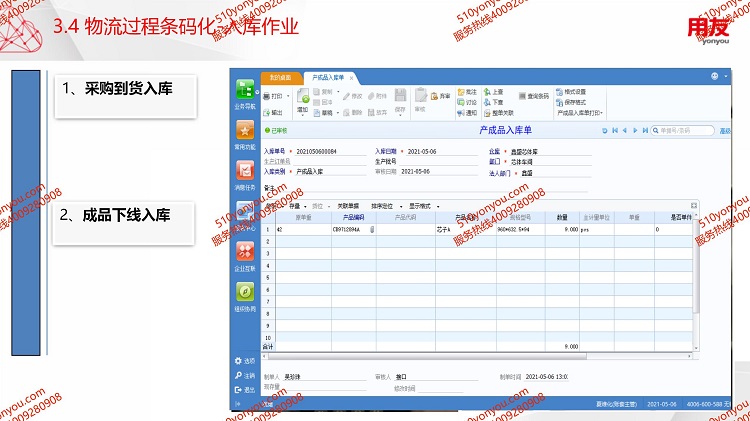
Task: Click 退出 at the sidebar bottom
Action: click(246, 389)
